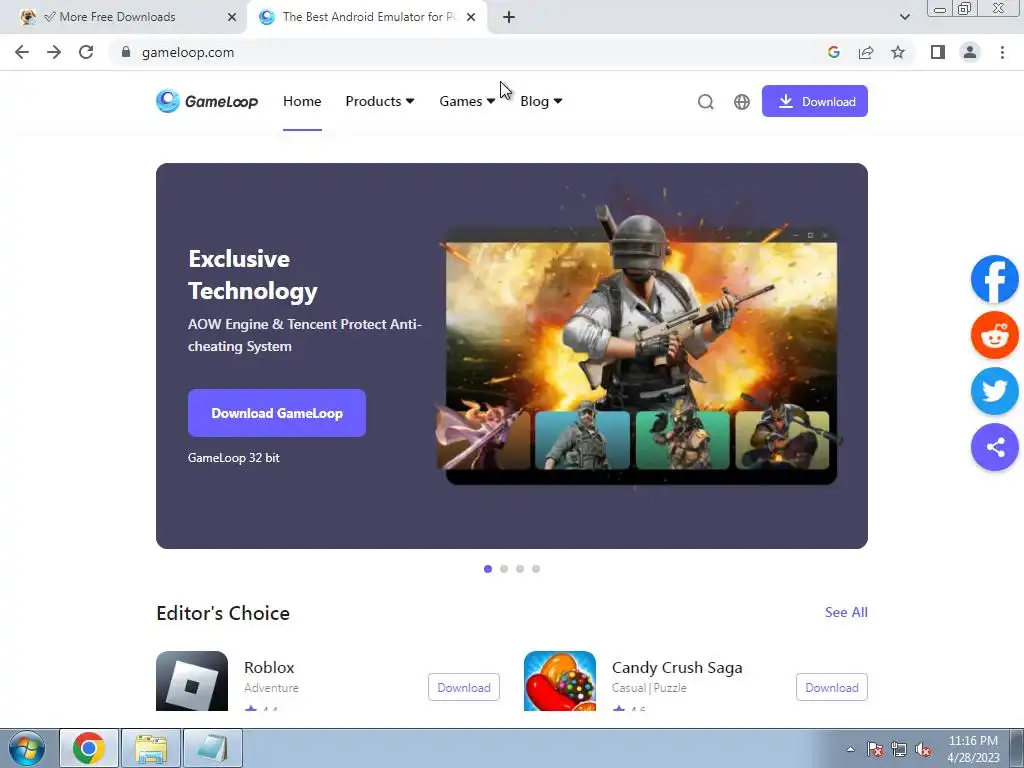Viewport: 1024px width, 768px height.
Task: Click the header Download button
Action: point(814,101)
